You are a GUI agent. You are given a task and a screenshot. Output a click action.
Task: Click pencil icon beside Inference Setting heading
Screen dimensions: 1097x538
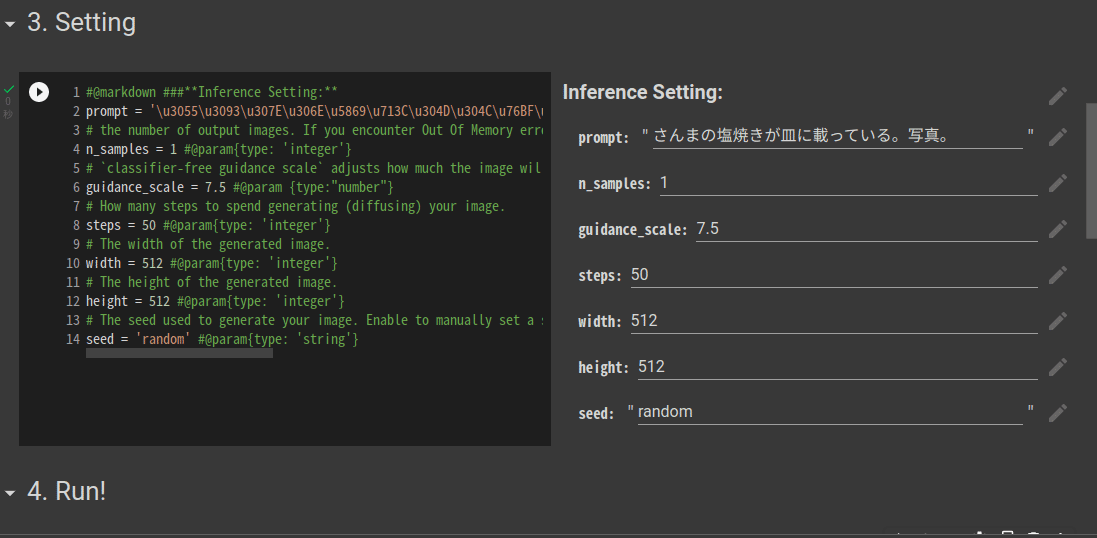[1058, 96]
